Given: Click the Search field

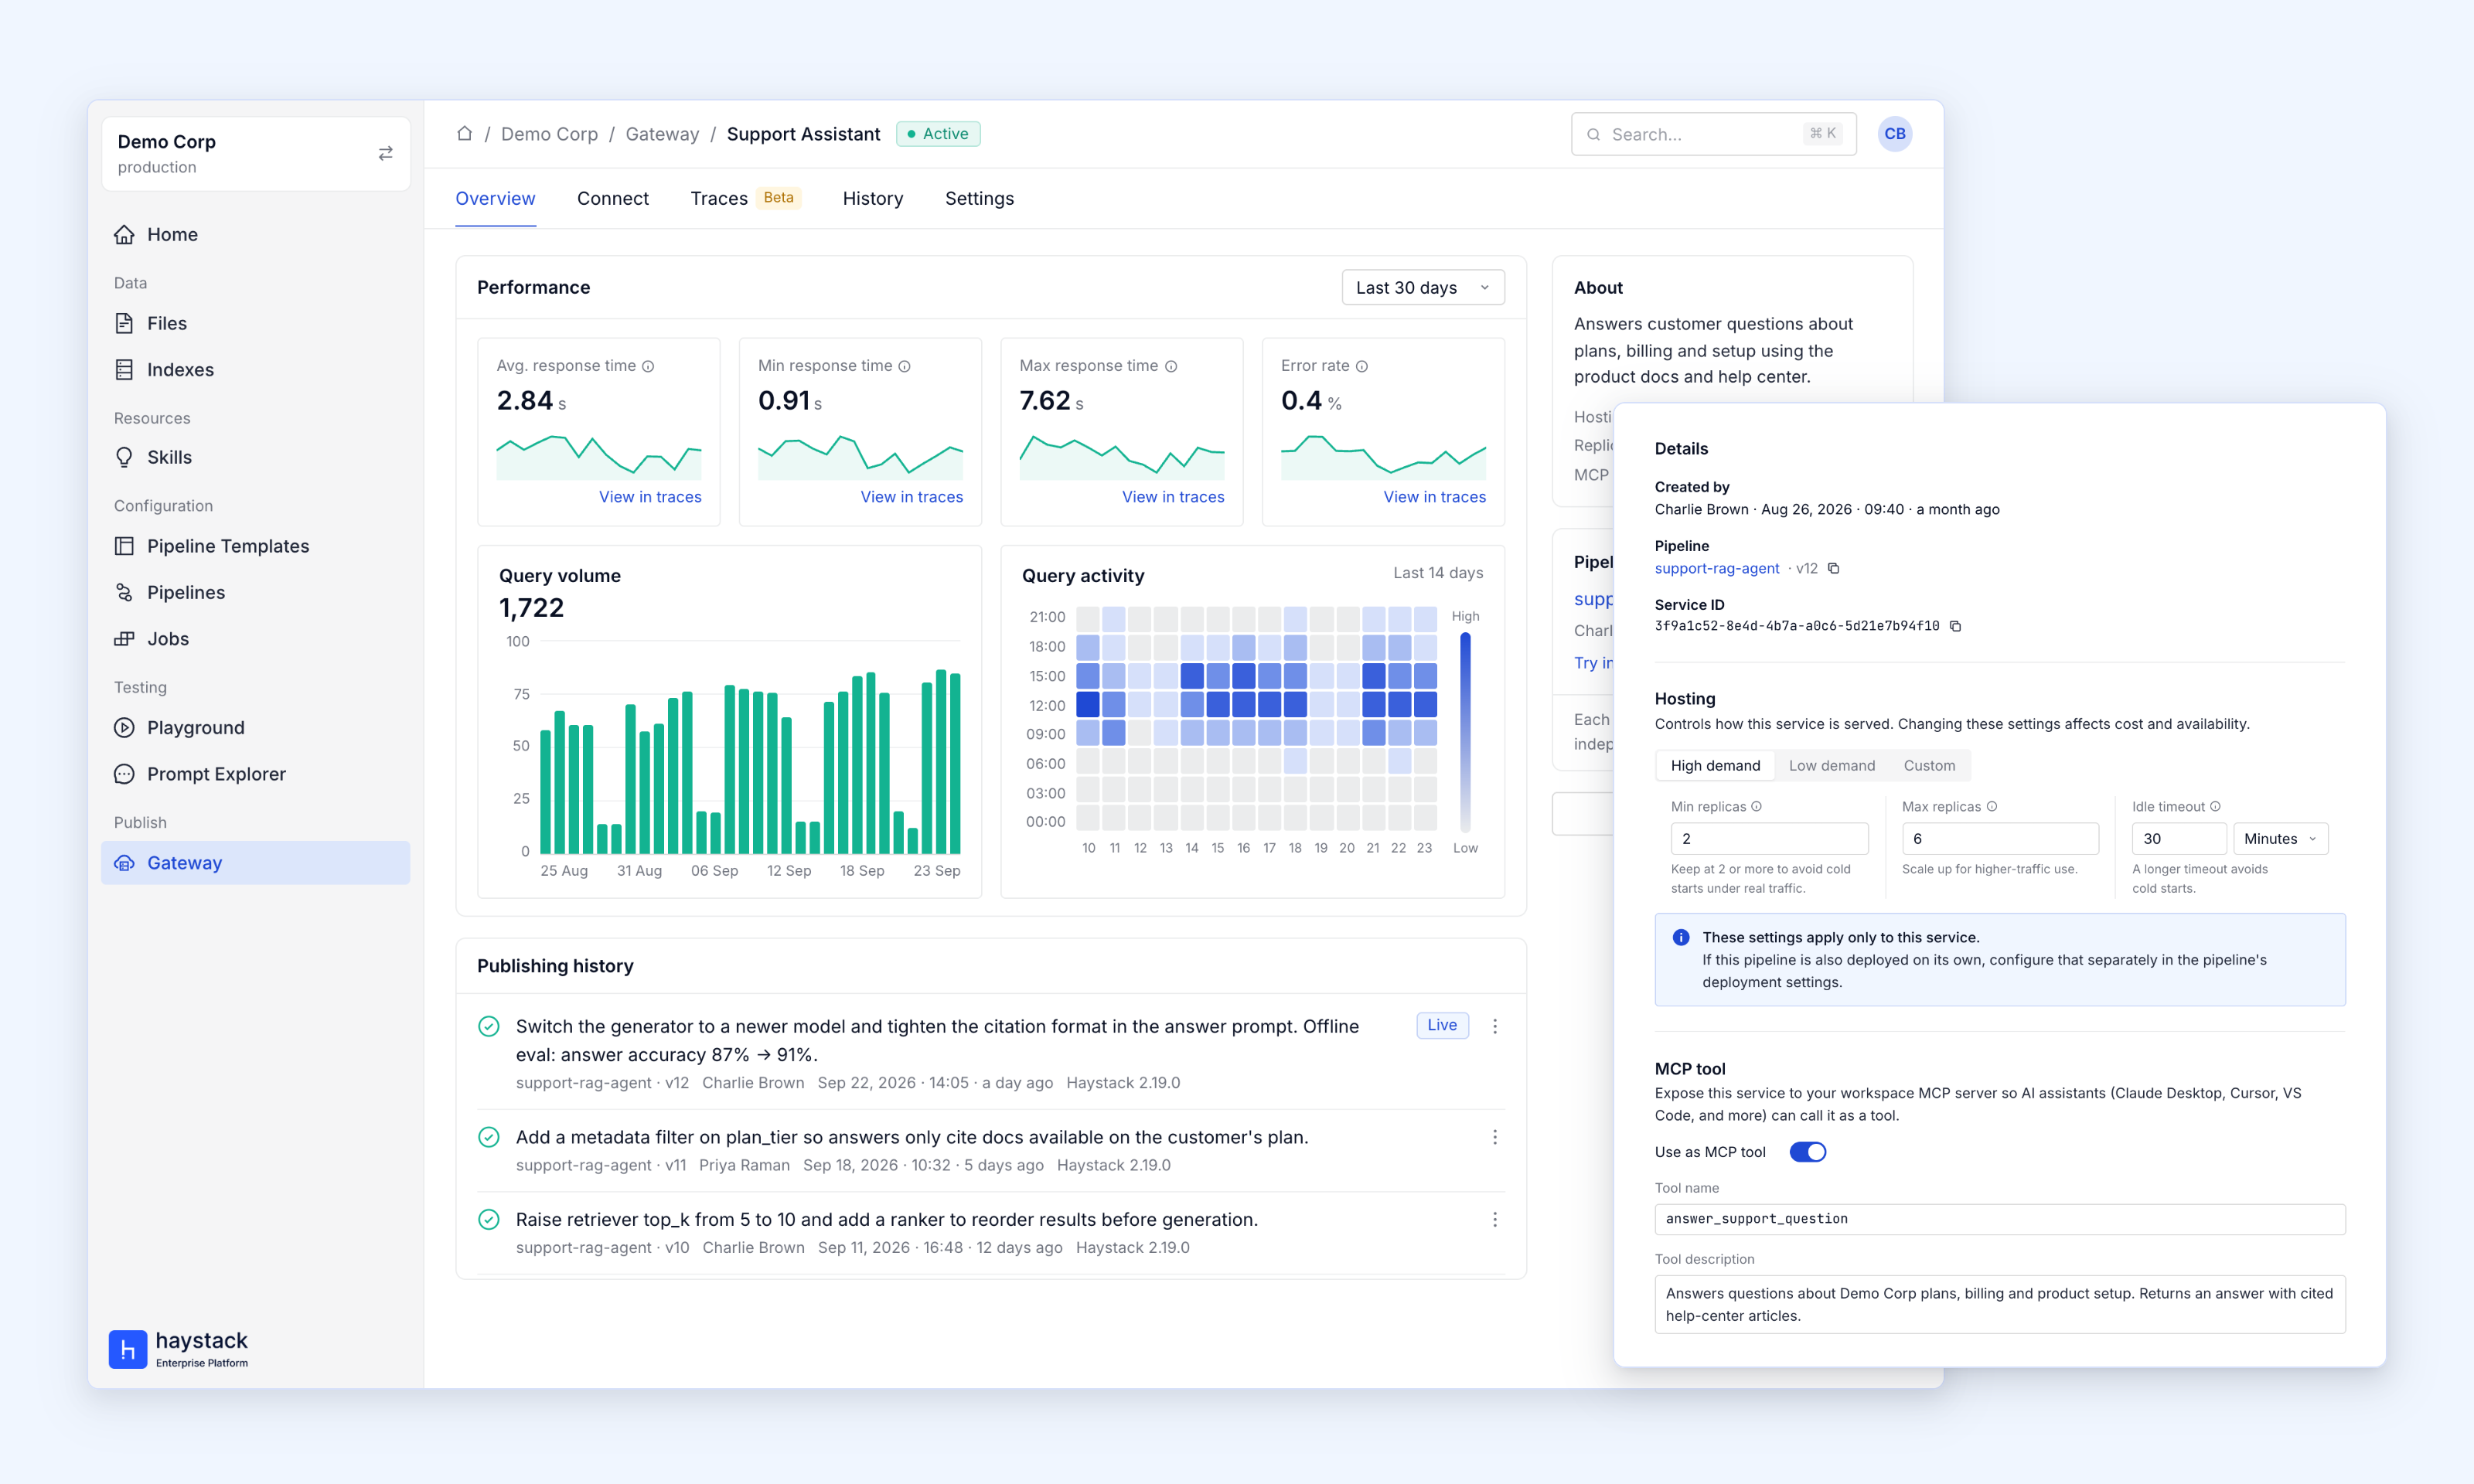Looking at the screenshot, I should coord(1713,133).
